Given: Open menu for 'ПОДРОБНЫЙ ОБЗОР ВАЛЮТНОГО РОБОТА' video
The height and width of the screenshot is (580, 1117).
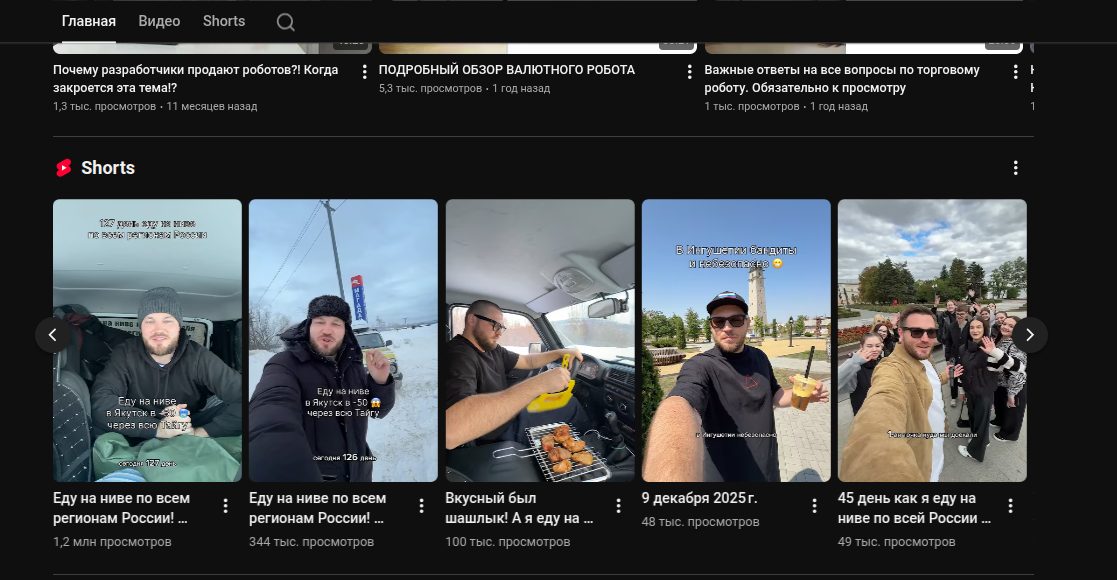Looking at the screenshot, I should tap(689, 71).
